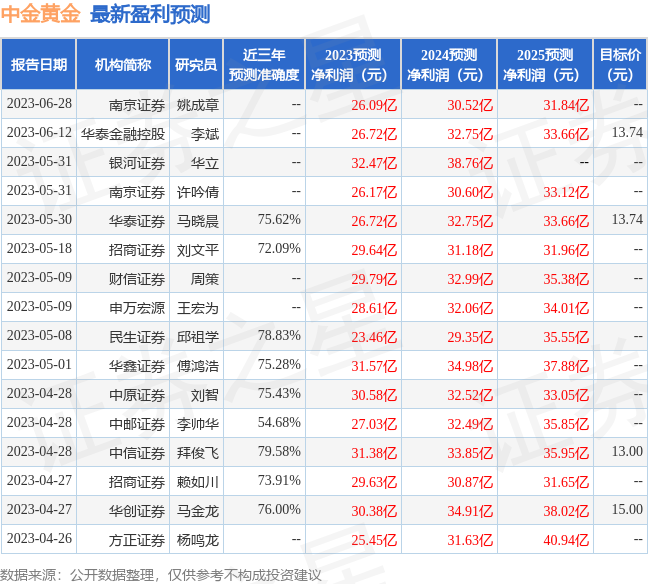Click researcher 刘智
The height and width of the screenshot is (584, 648).
(x=205, y=395)
